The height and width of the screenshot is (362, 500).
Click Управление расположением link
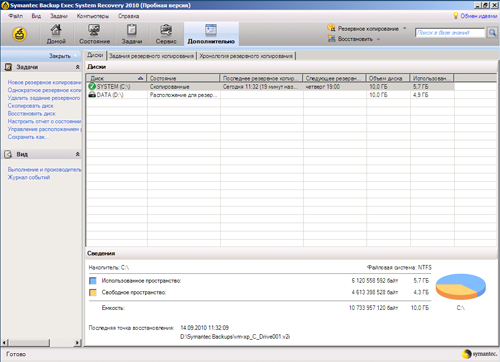(x=44, y=129)
